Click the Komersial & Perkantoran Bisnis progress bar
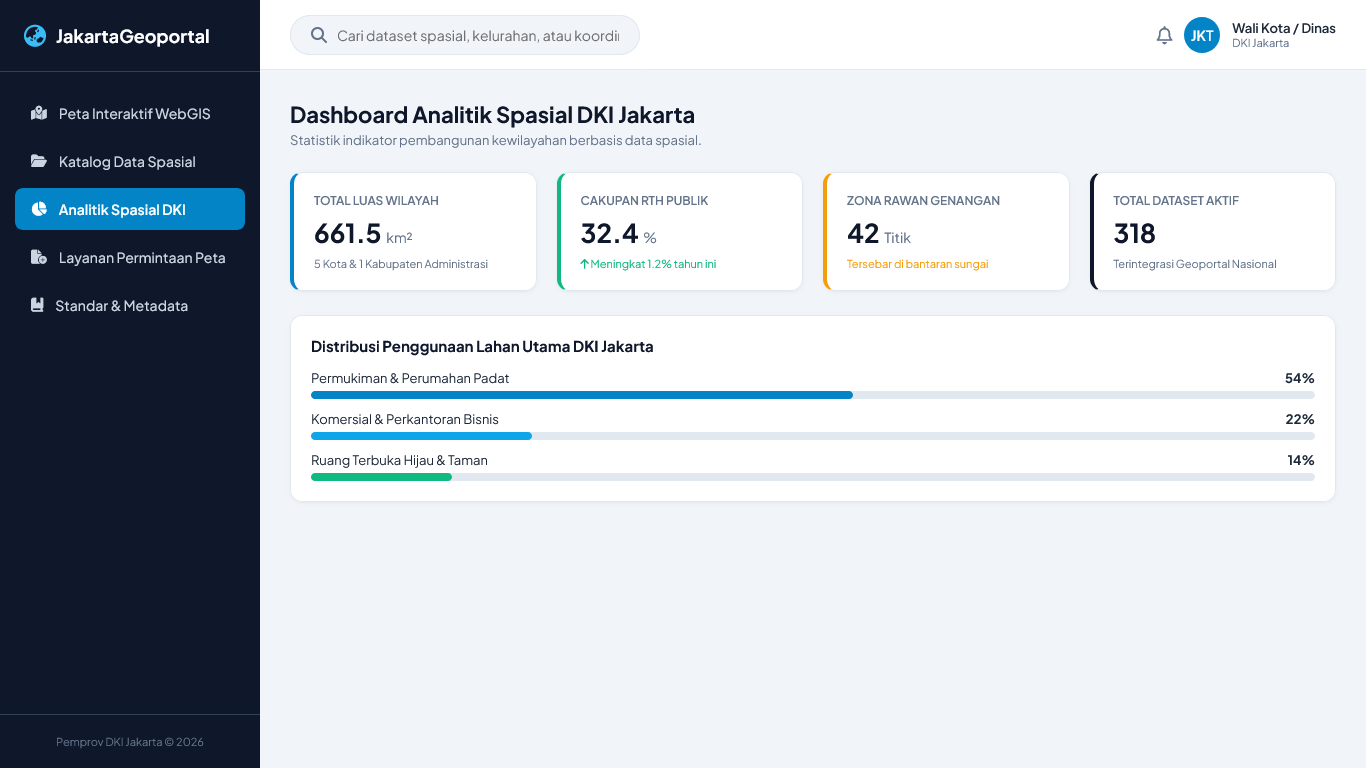 pos(813,436)
